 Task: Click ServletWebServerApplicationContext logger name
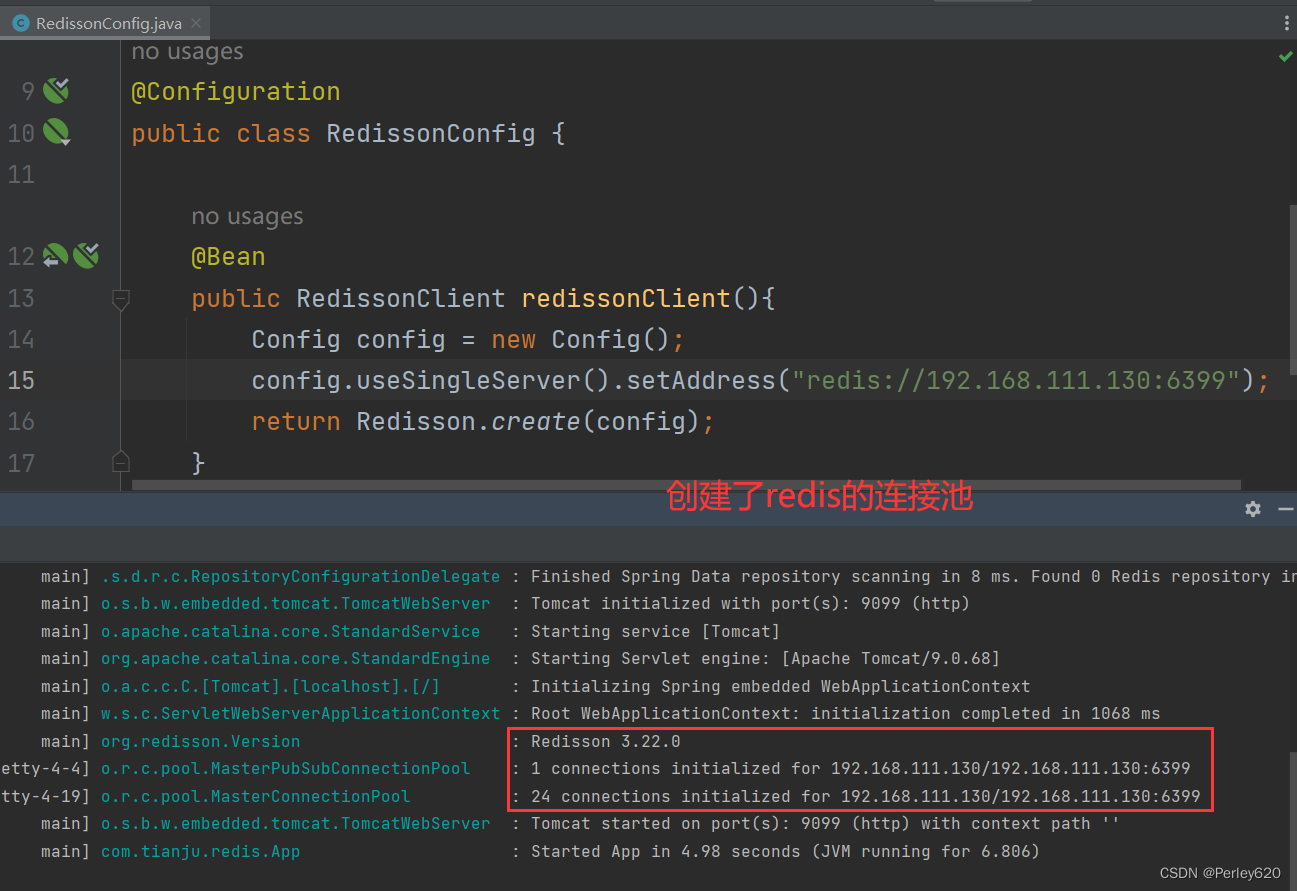point(300,714)
